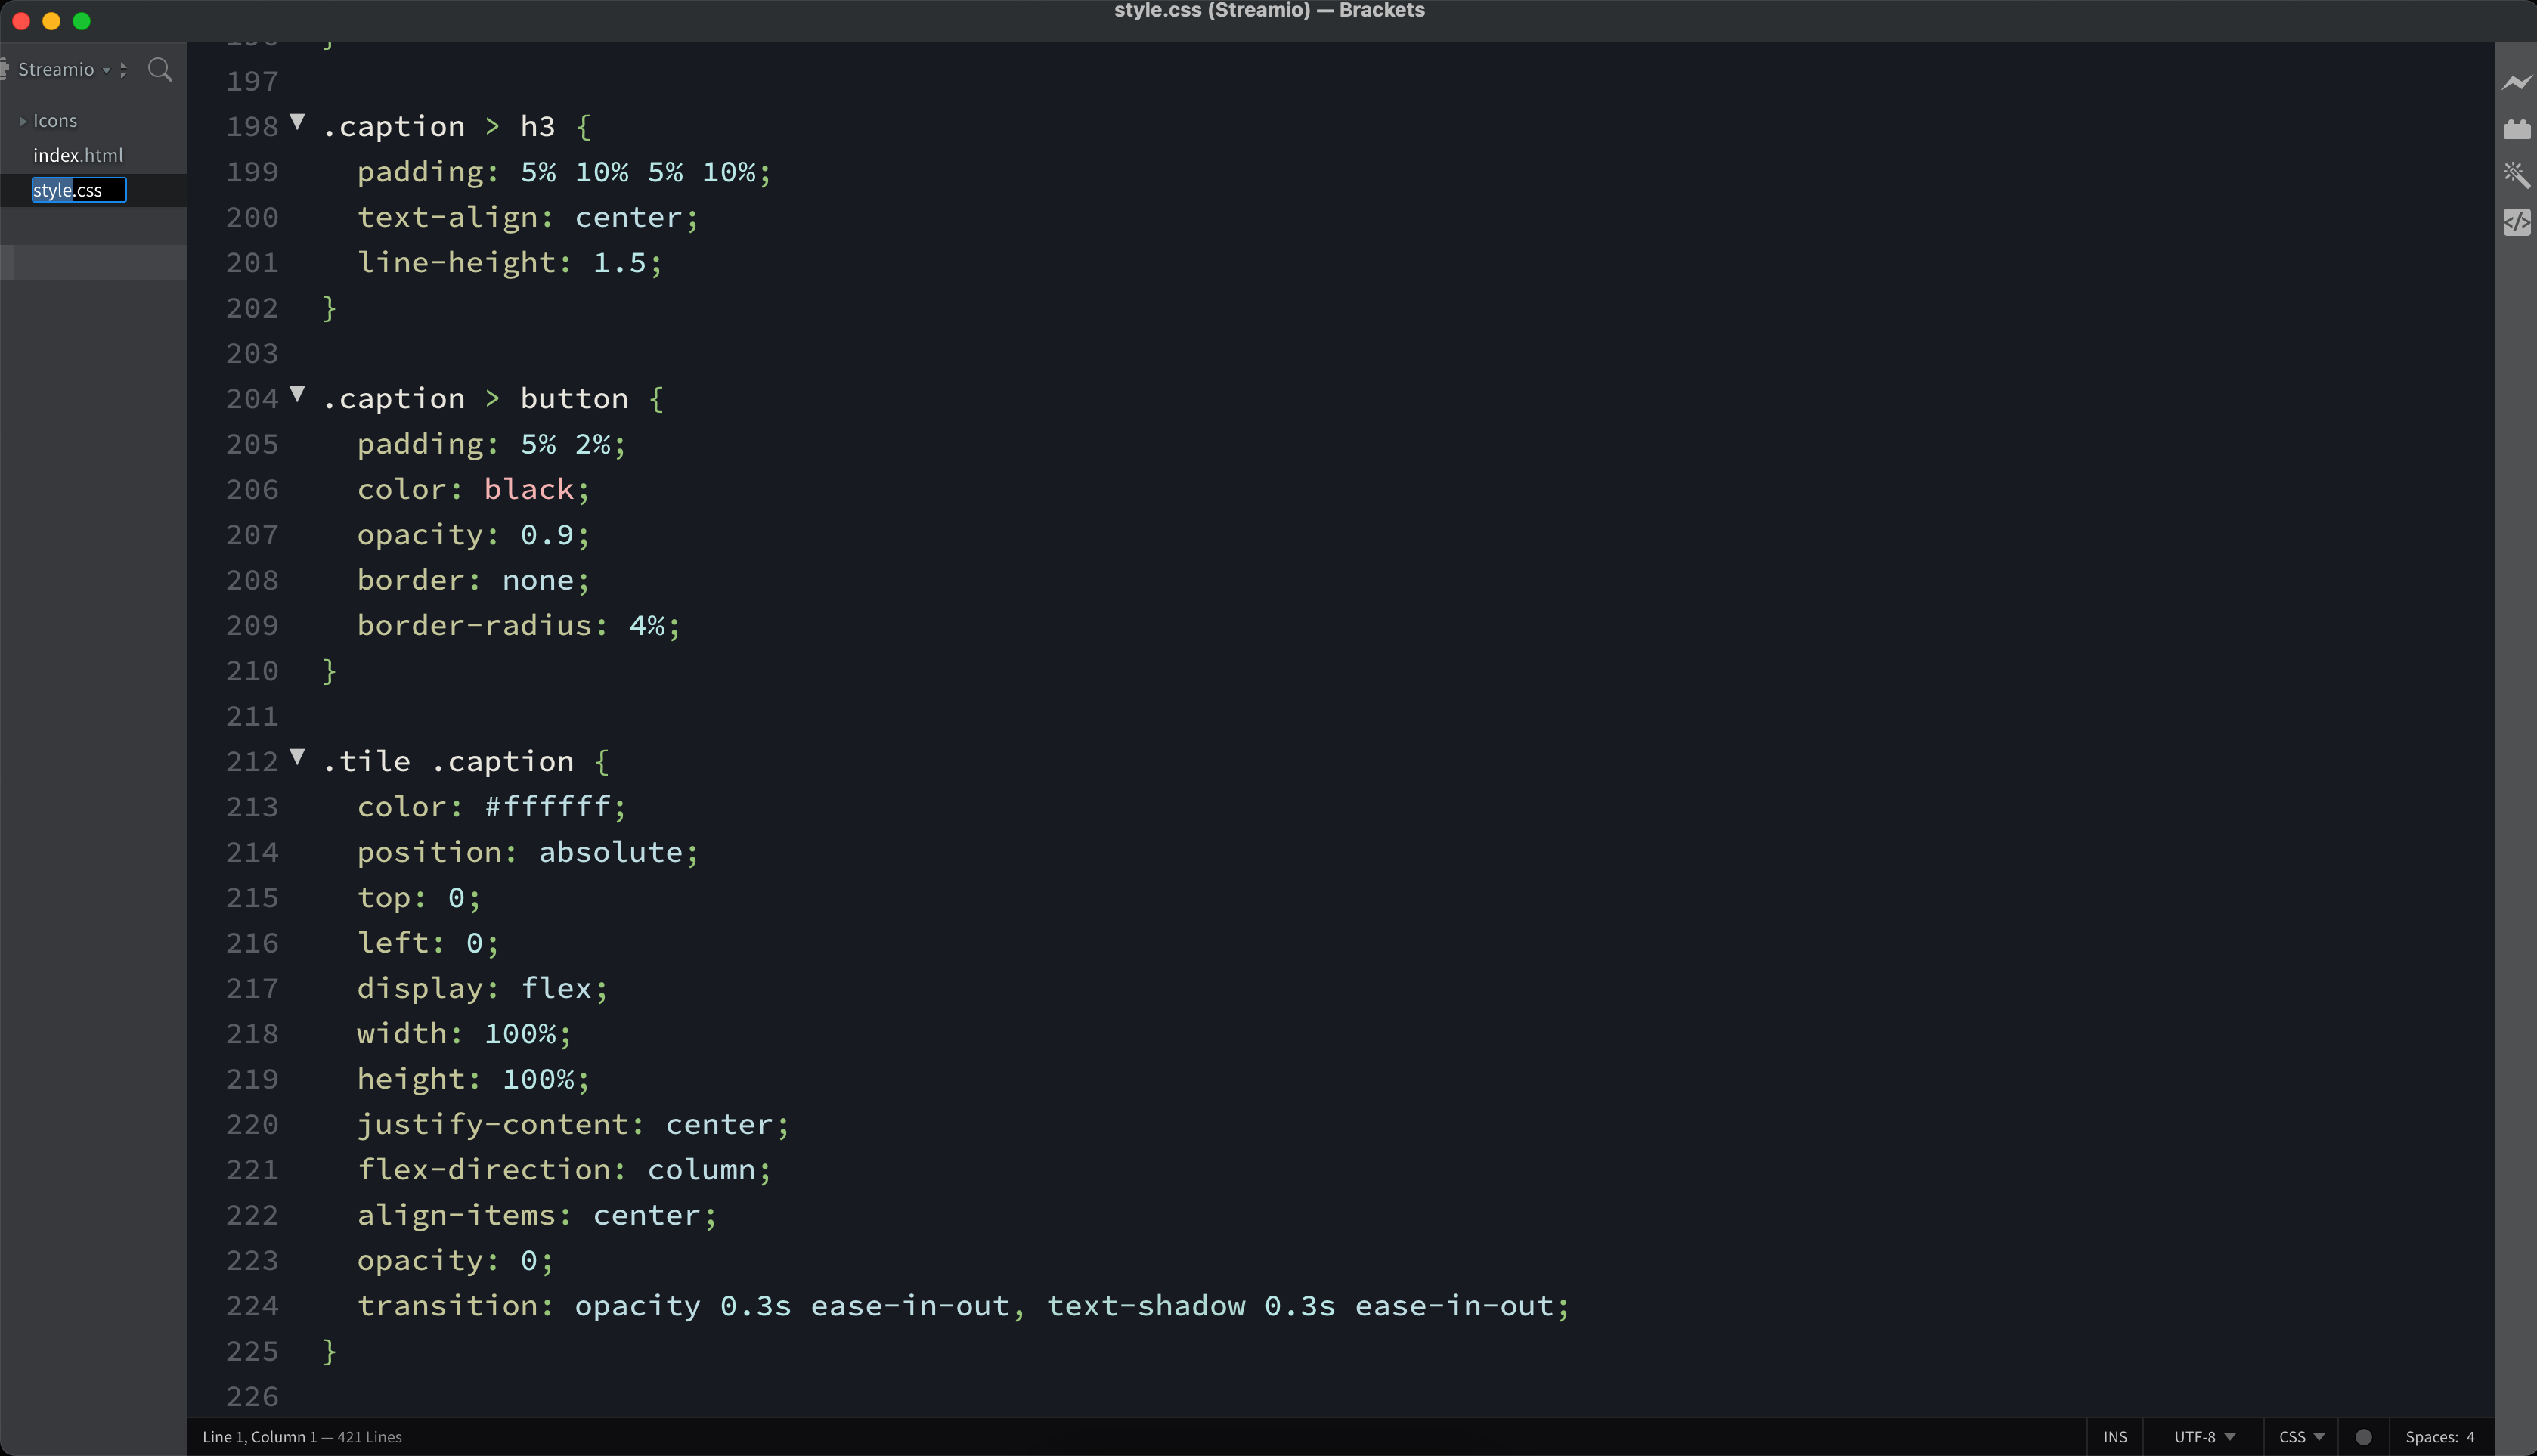The image size is (2537, 1456).
Task: Click the Spaces: 4 indentation setting
Action: [2442, 1436]
